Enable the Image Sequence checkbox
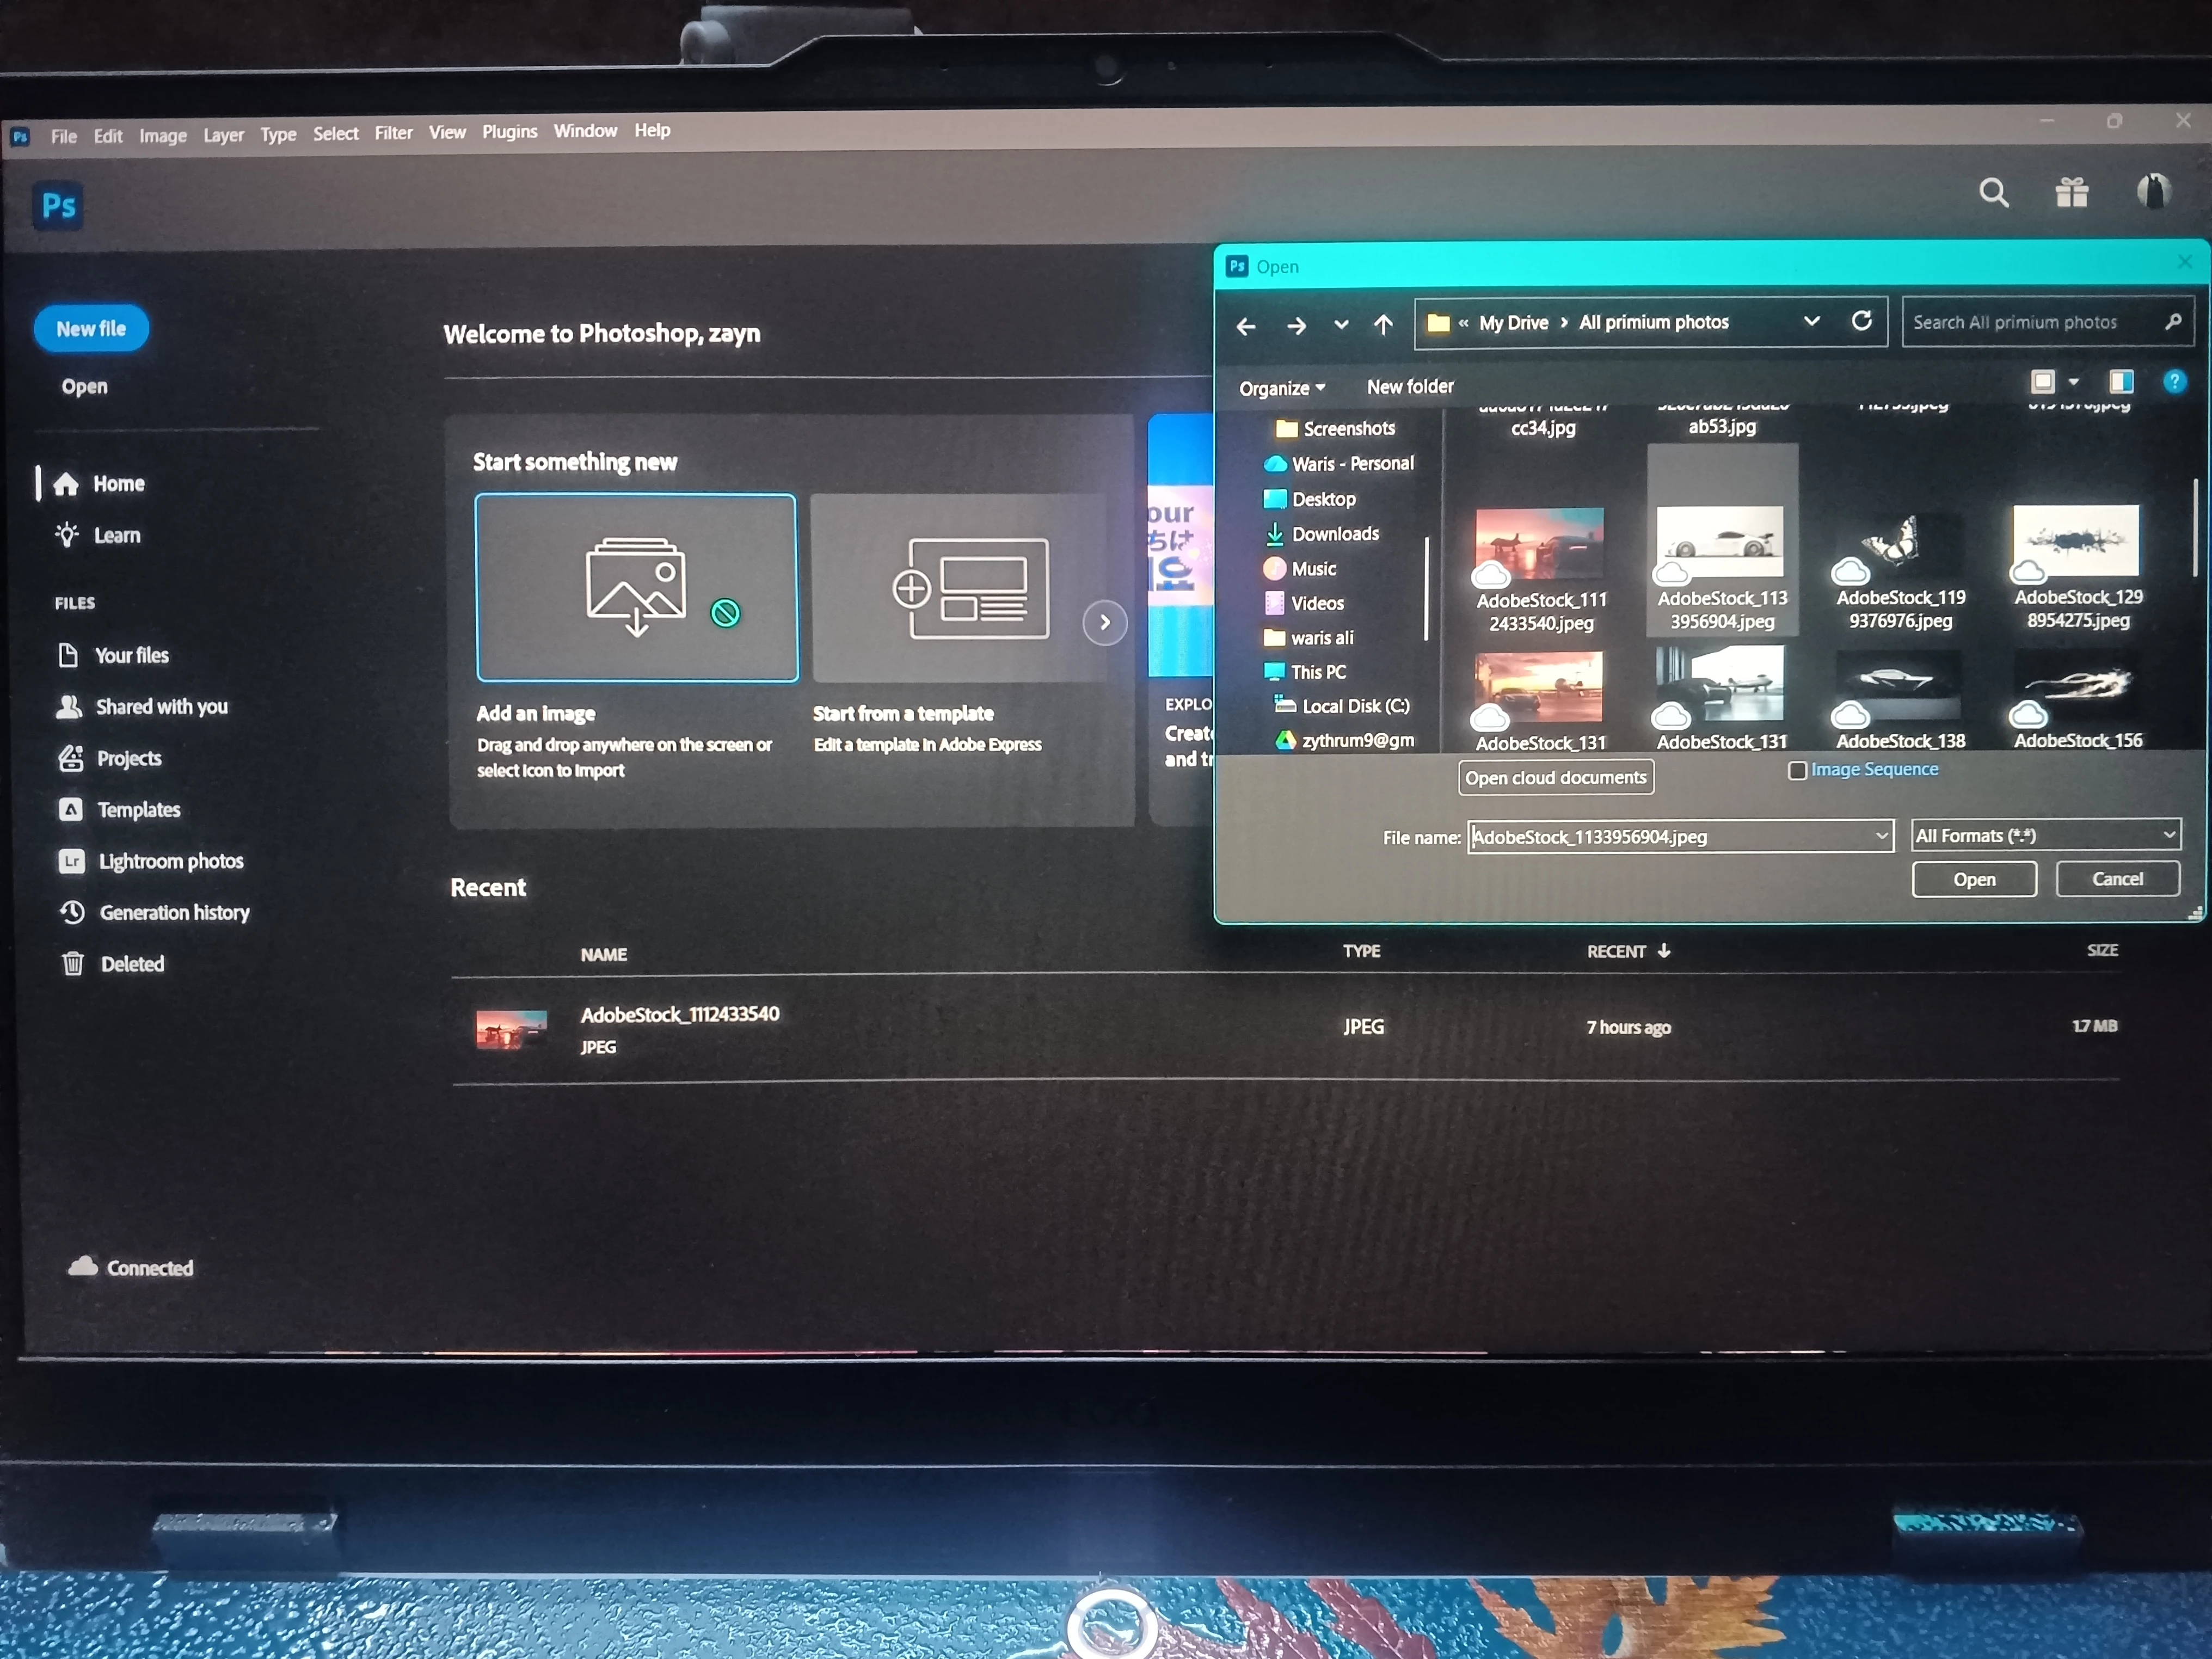Screen dimensions: 2212x1659 click(1797, 771)
